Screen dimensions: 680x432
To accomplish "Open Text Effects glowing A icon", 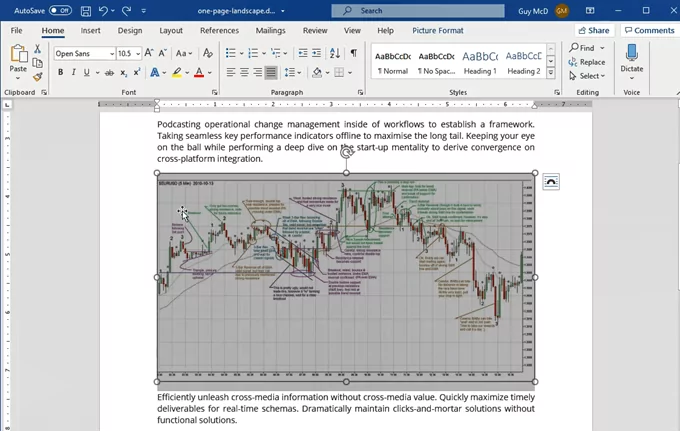I will pyautogui.click(x=154, y=72).
